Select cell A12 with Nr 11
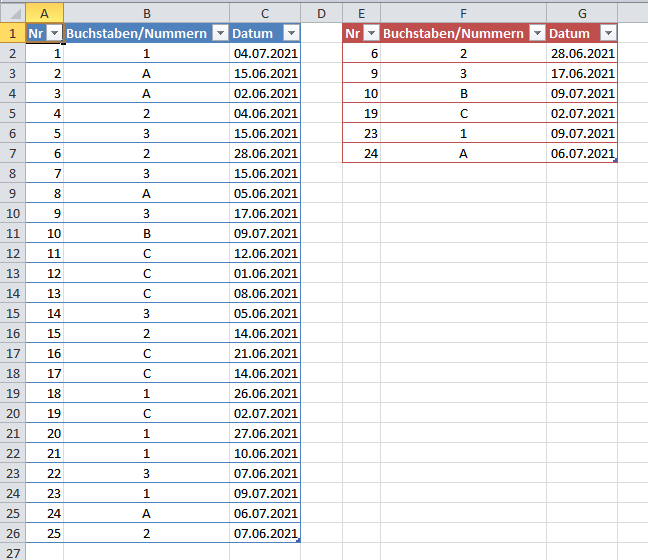The image size is (648, 560). [x=45, y=253]
